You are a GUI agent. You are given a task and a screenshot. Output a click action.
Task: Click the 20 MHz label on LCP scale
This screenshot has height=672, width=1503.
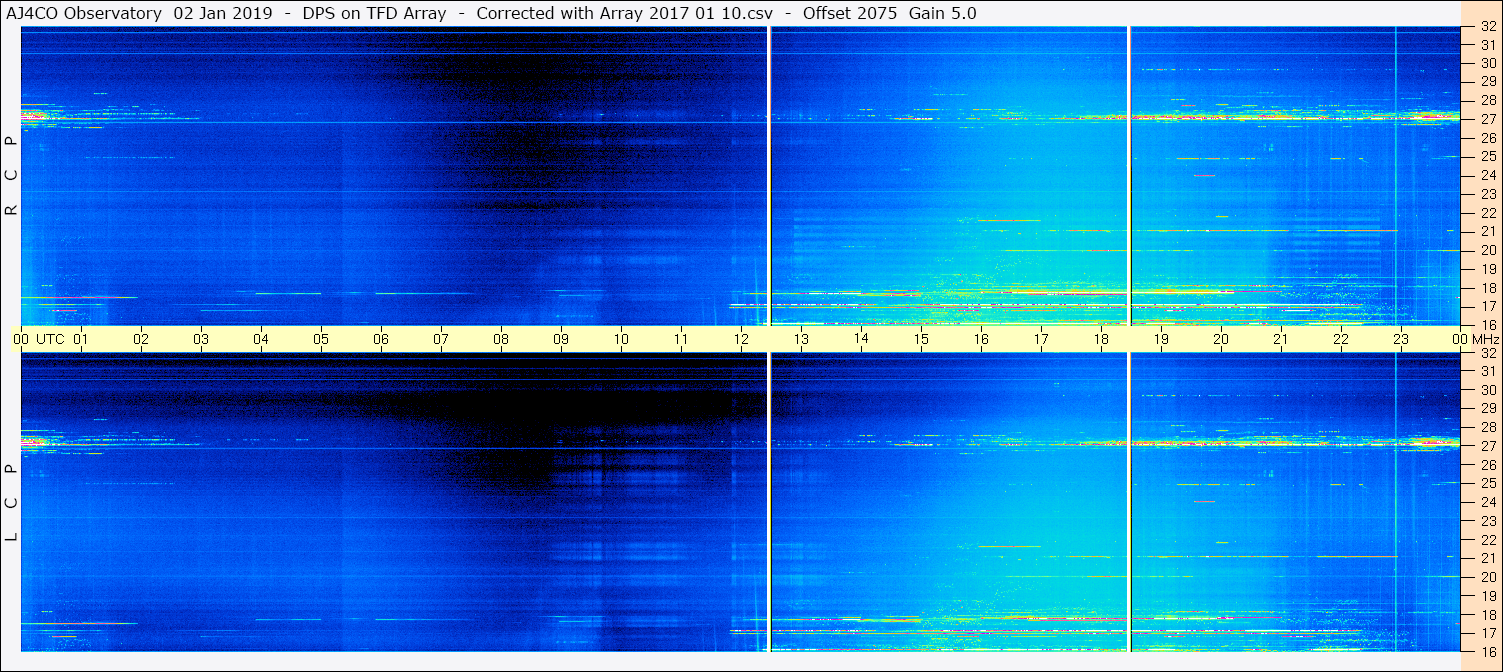pyautogui.click(x=1487, y=577)
